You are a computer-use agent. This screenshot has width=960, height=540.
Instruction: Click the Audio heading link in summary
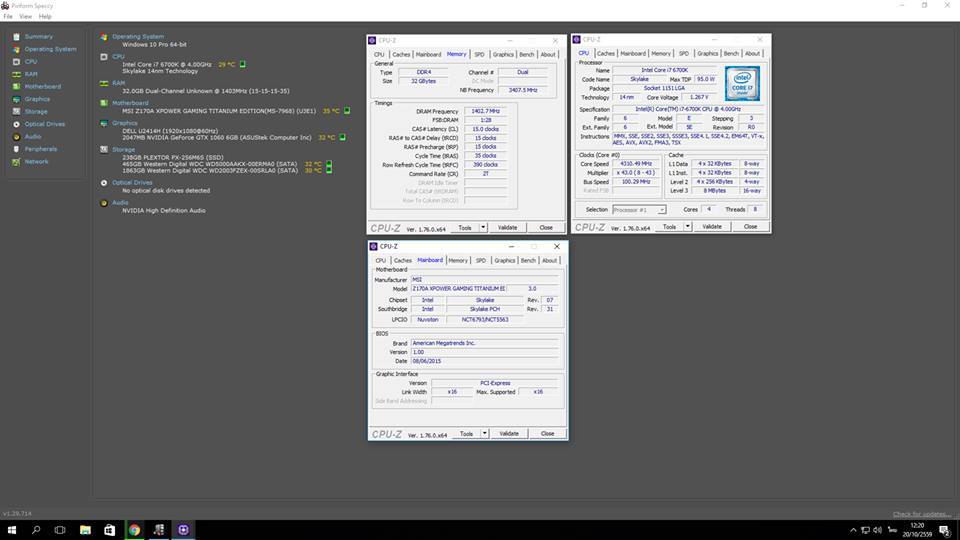[x=120, y=203]
